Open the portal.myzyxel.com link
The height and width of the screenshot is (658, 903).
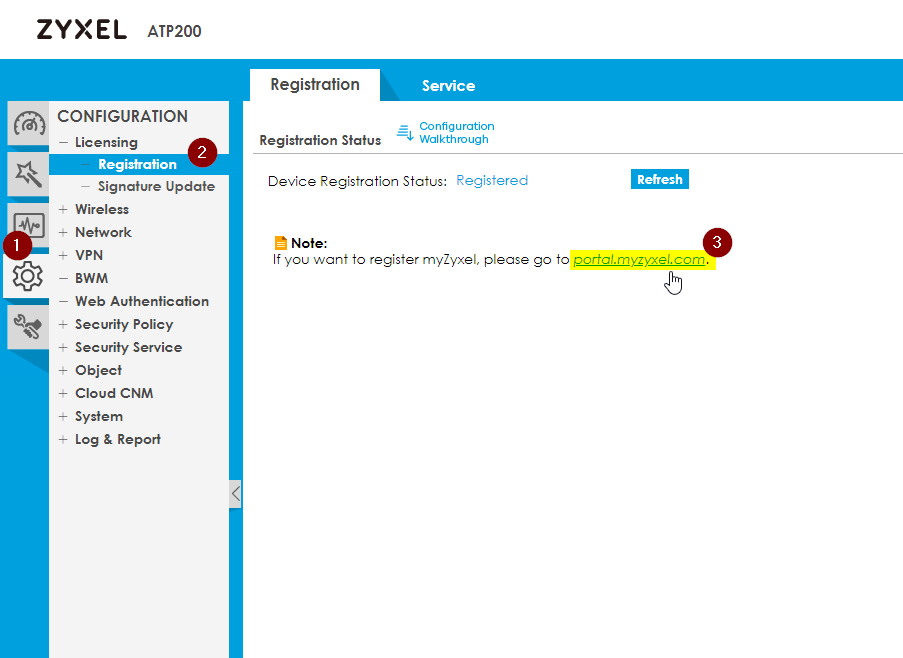[639, 260]
